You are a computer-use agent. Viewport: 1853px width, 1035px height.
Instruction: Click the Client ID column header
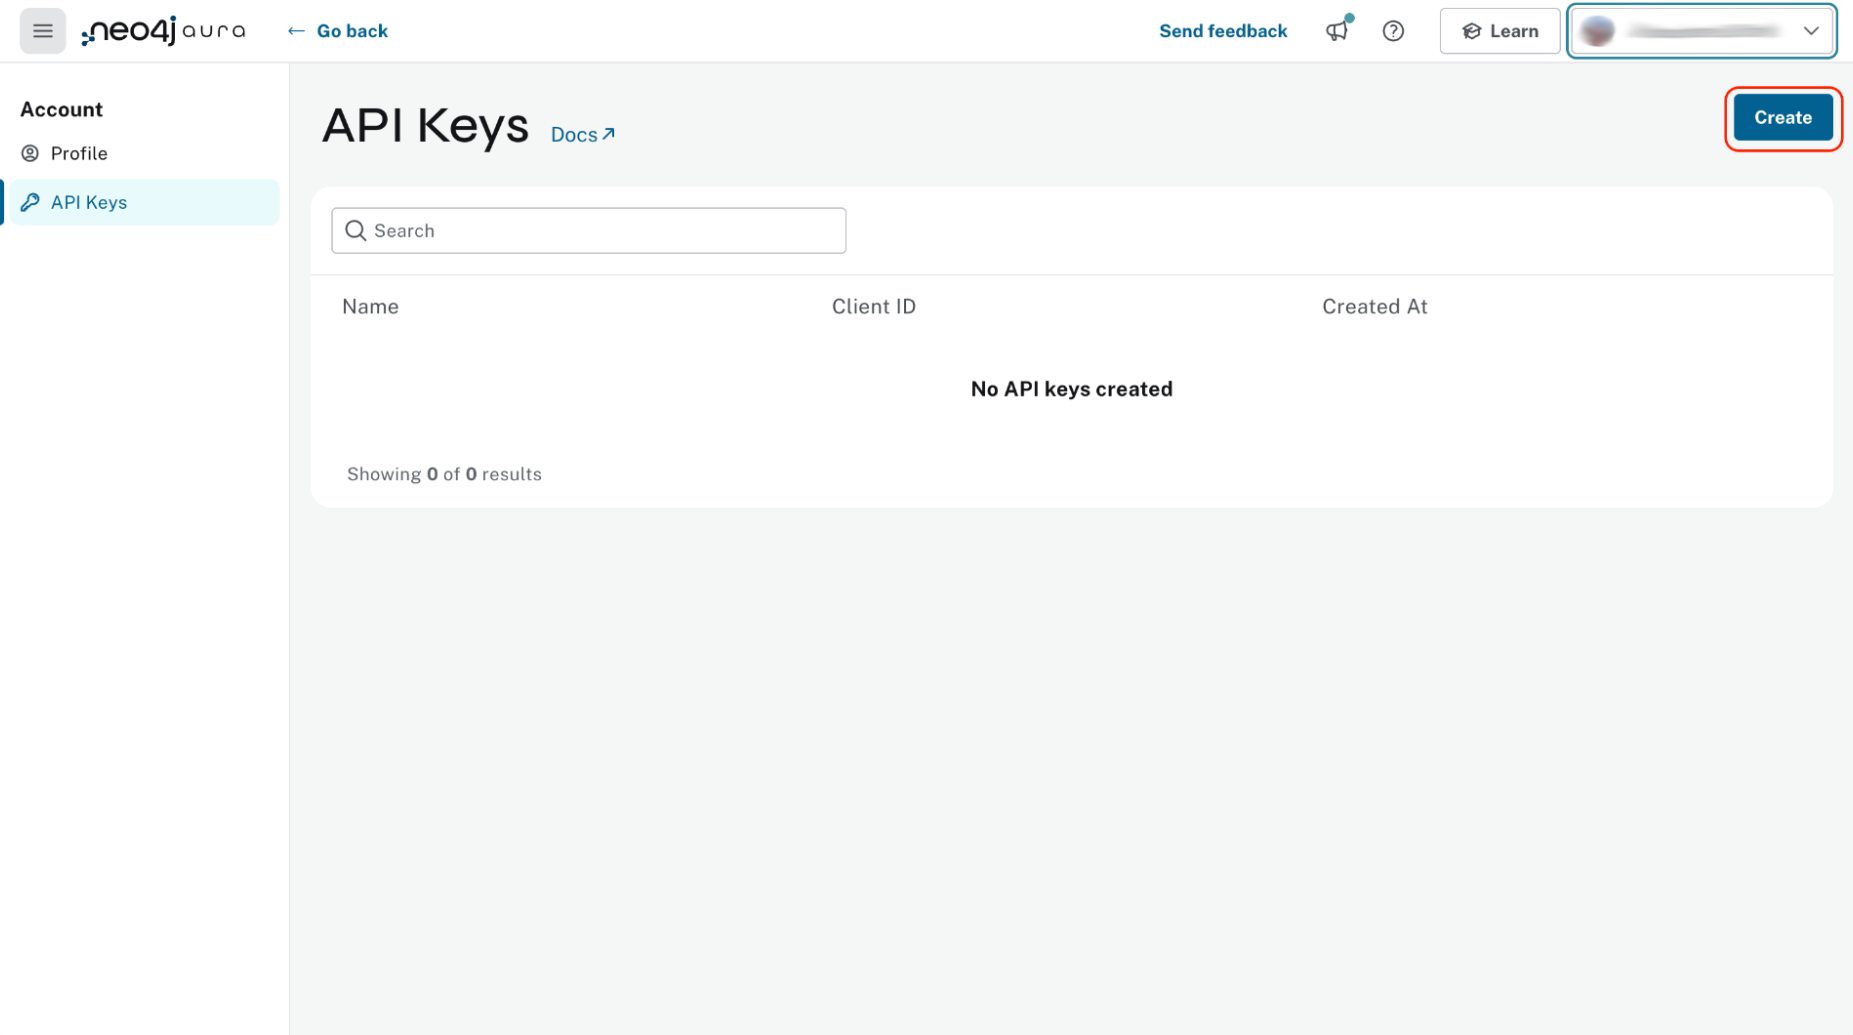873,307
